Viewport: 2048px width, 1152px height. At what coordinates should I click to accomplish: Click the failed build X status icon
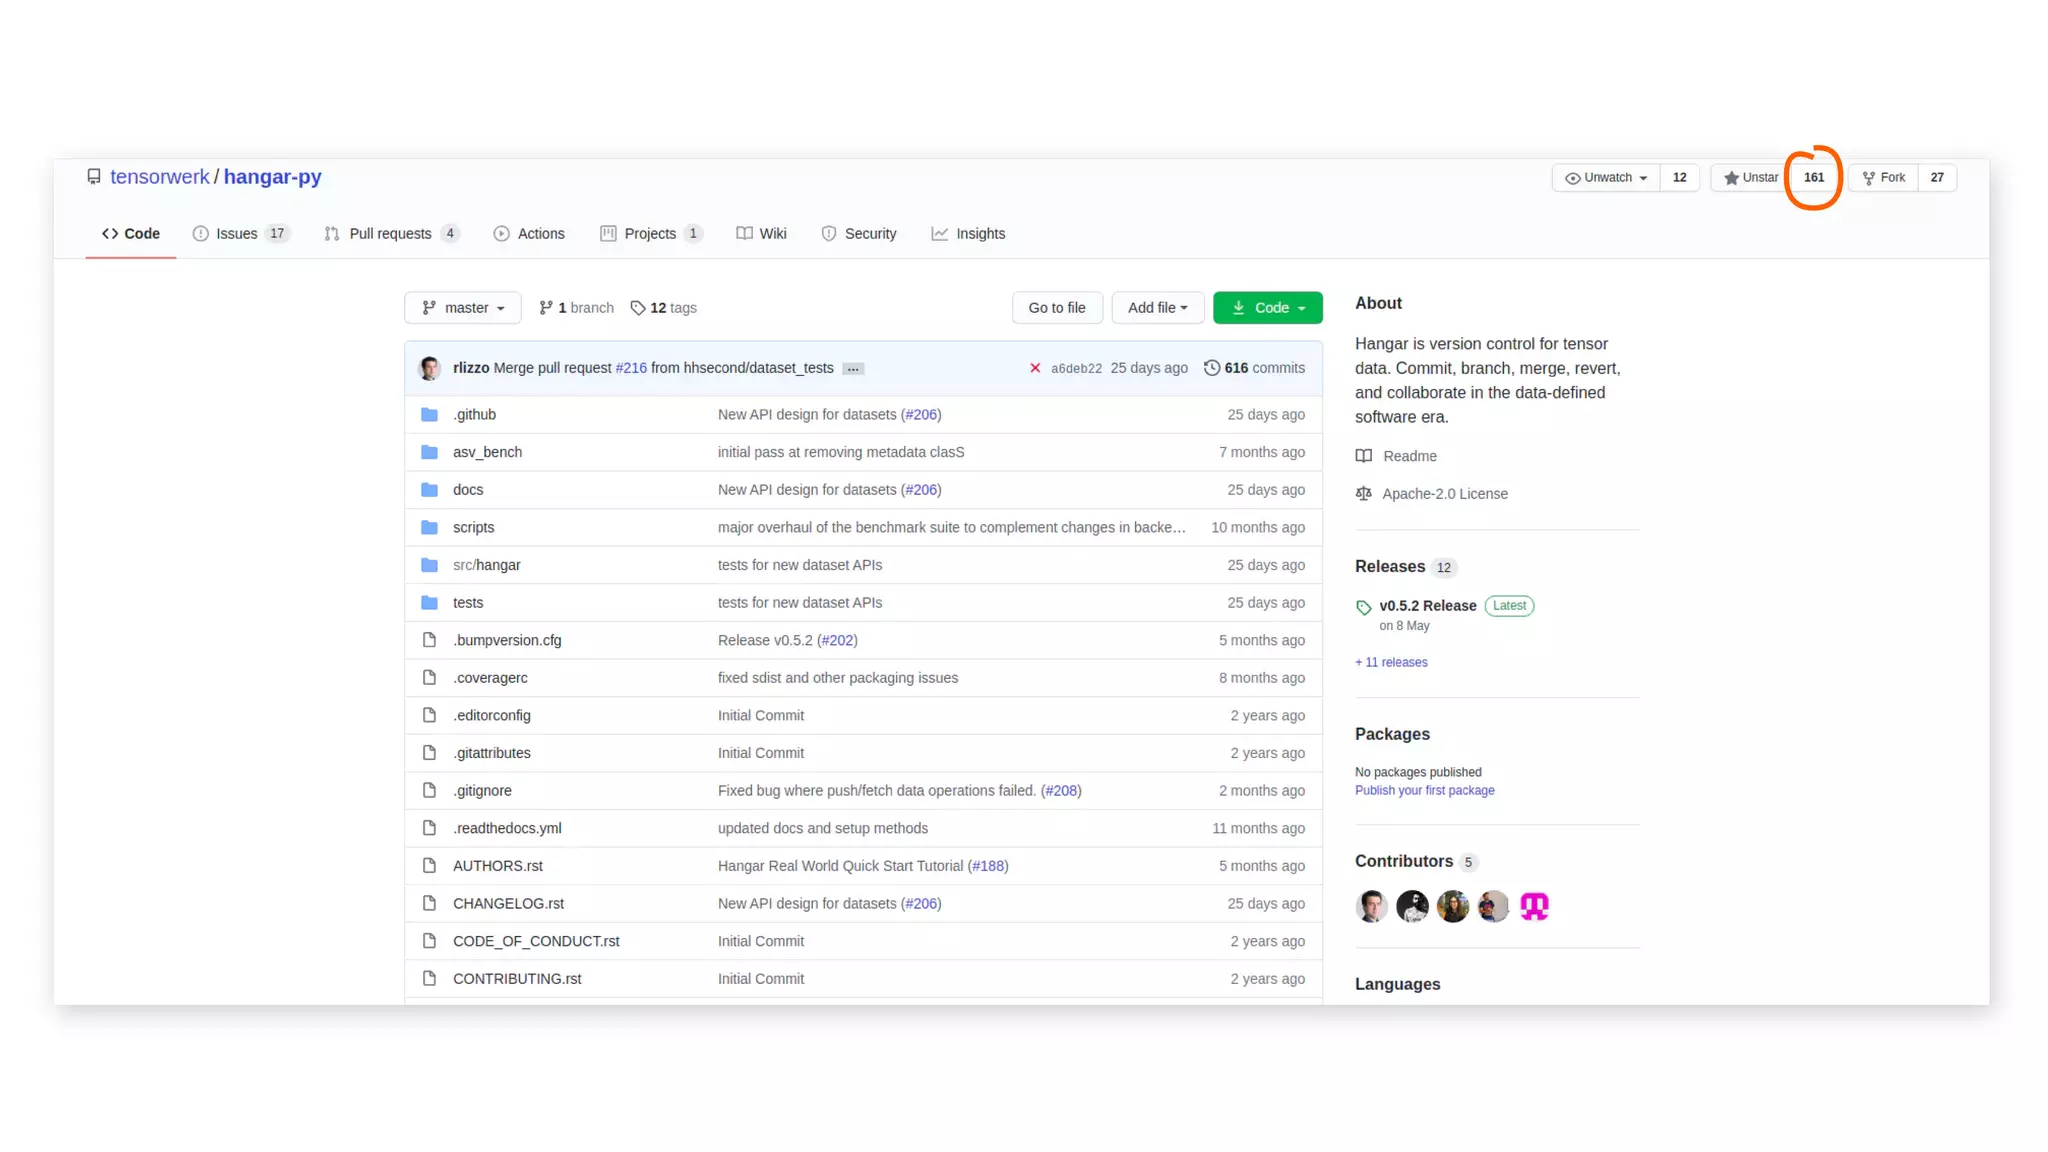(x=1035, y=368)
